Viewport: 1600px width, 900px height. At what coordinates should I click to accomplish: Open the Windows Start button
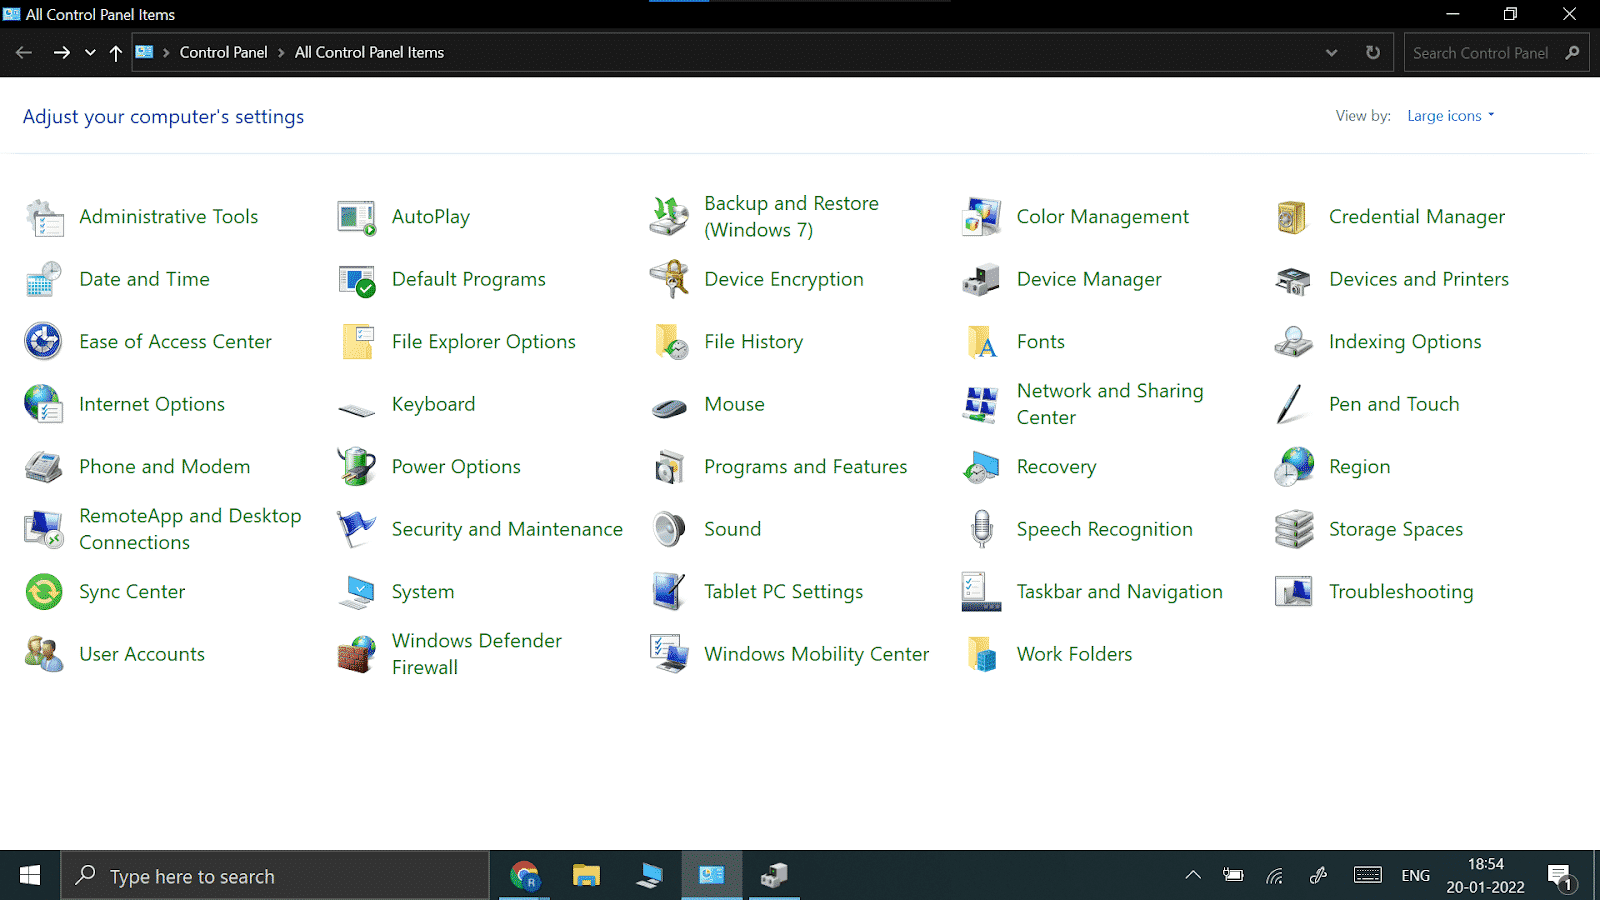click(x=30, y=876)
